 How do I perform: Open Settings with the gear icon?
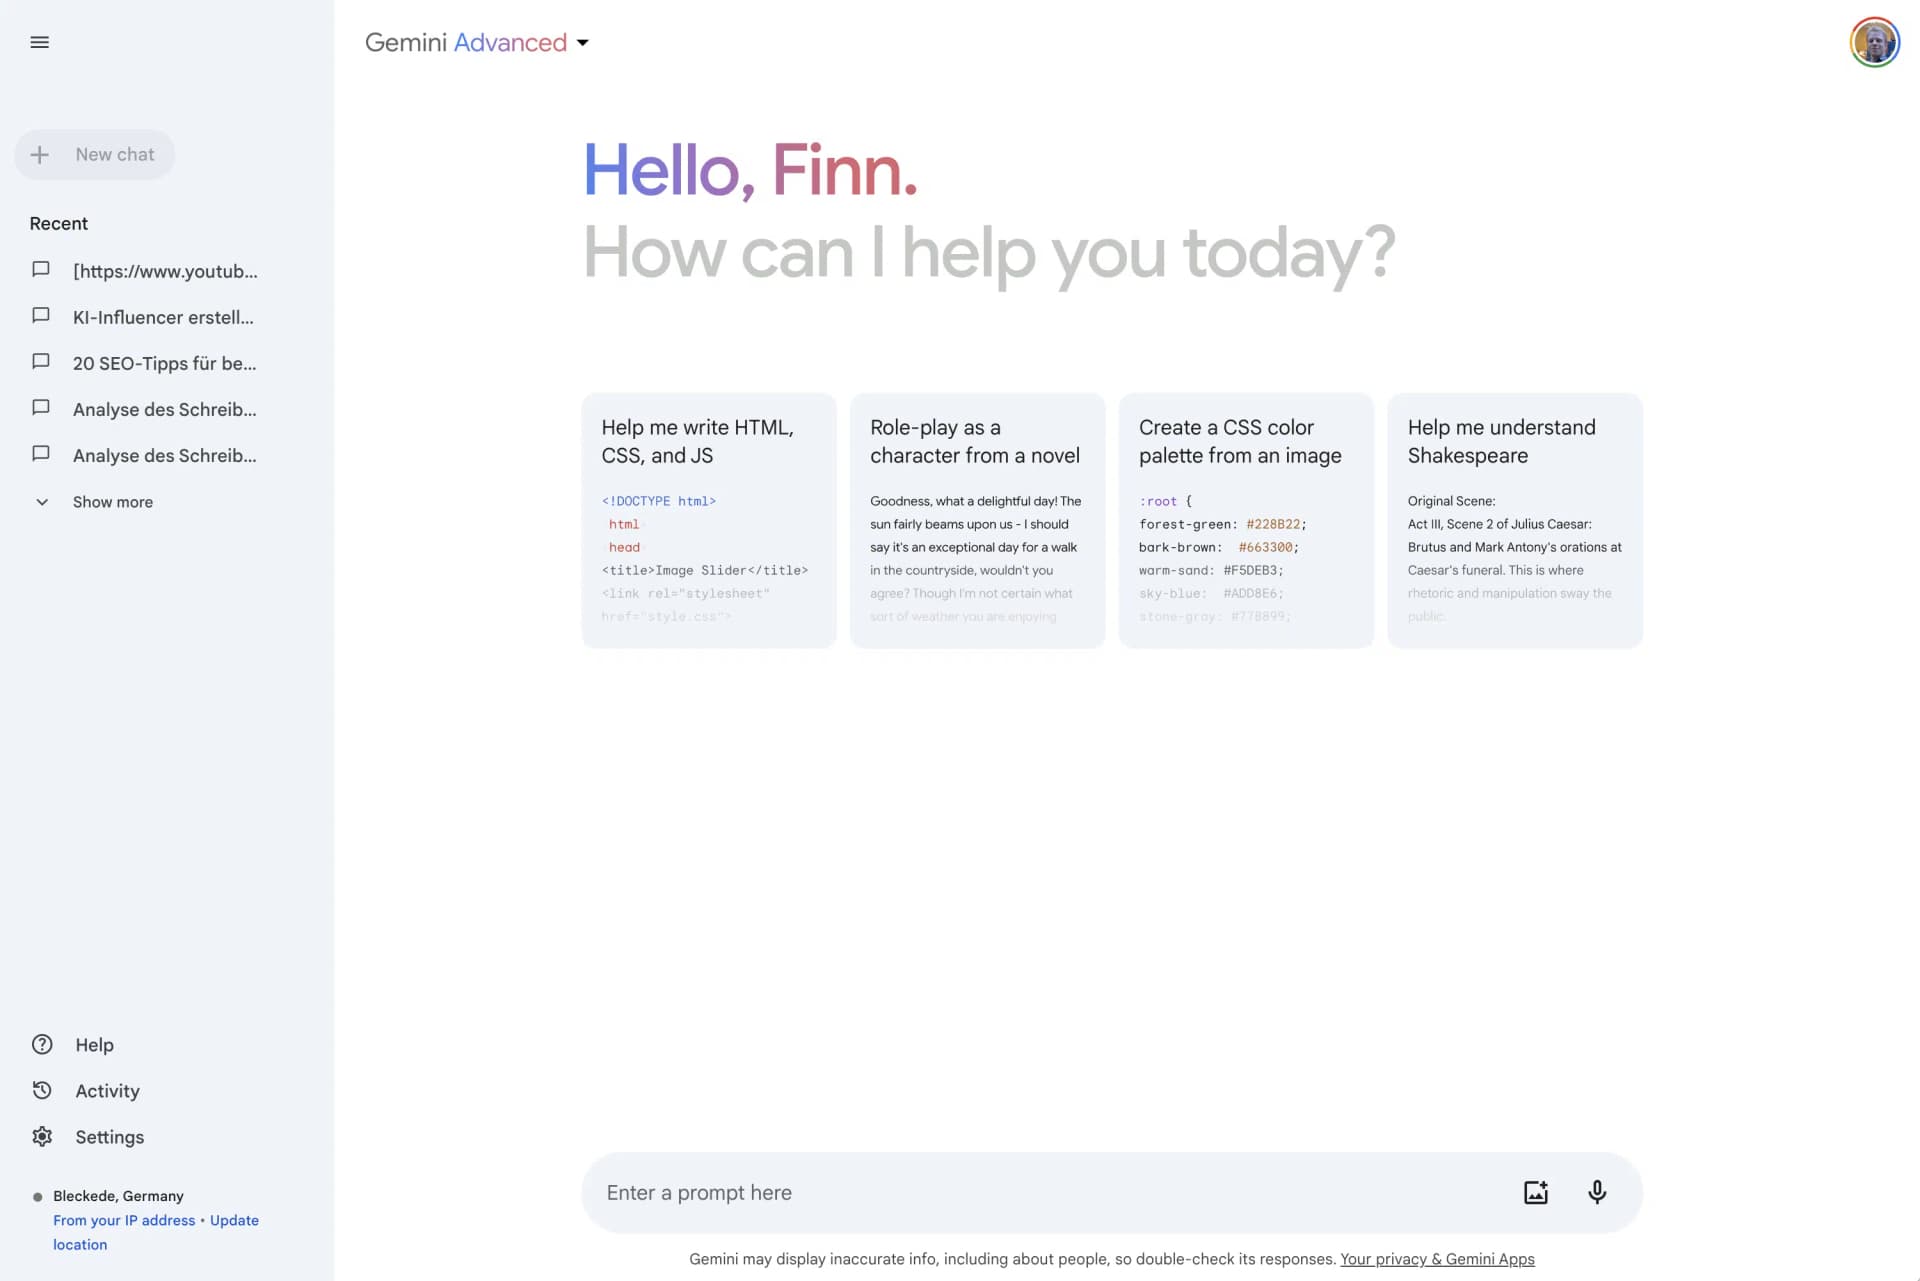point(41,1136)
